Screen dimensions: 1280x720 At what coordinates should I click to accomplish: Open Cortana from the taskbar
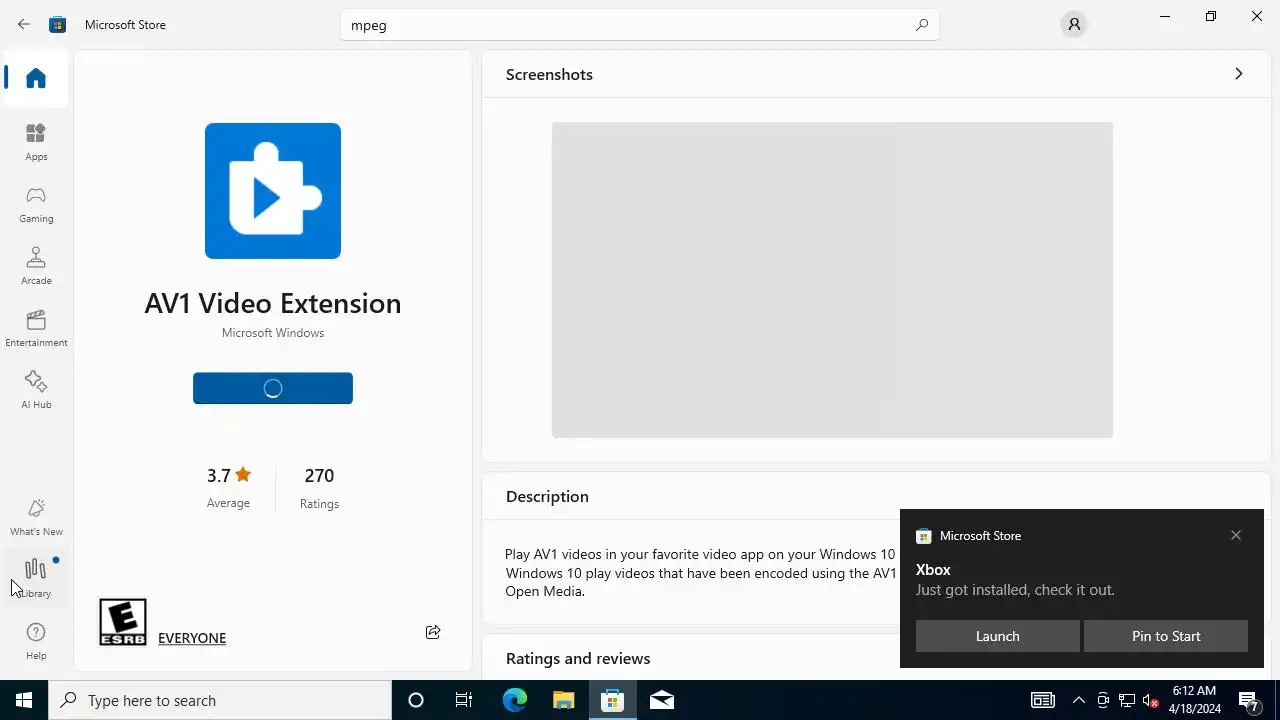point(416,700)
